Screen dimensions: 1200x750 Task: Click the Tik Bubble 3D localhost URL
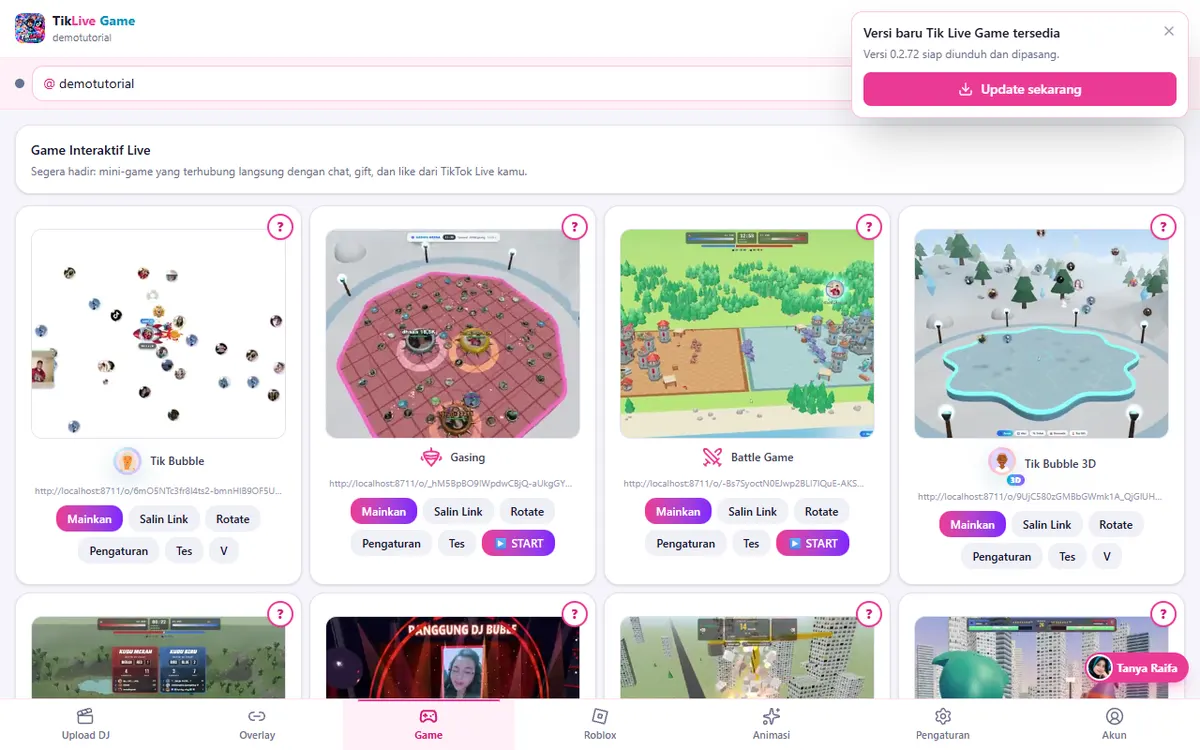coord(1041,496)
